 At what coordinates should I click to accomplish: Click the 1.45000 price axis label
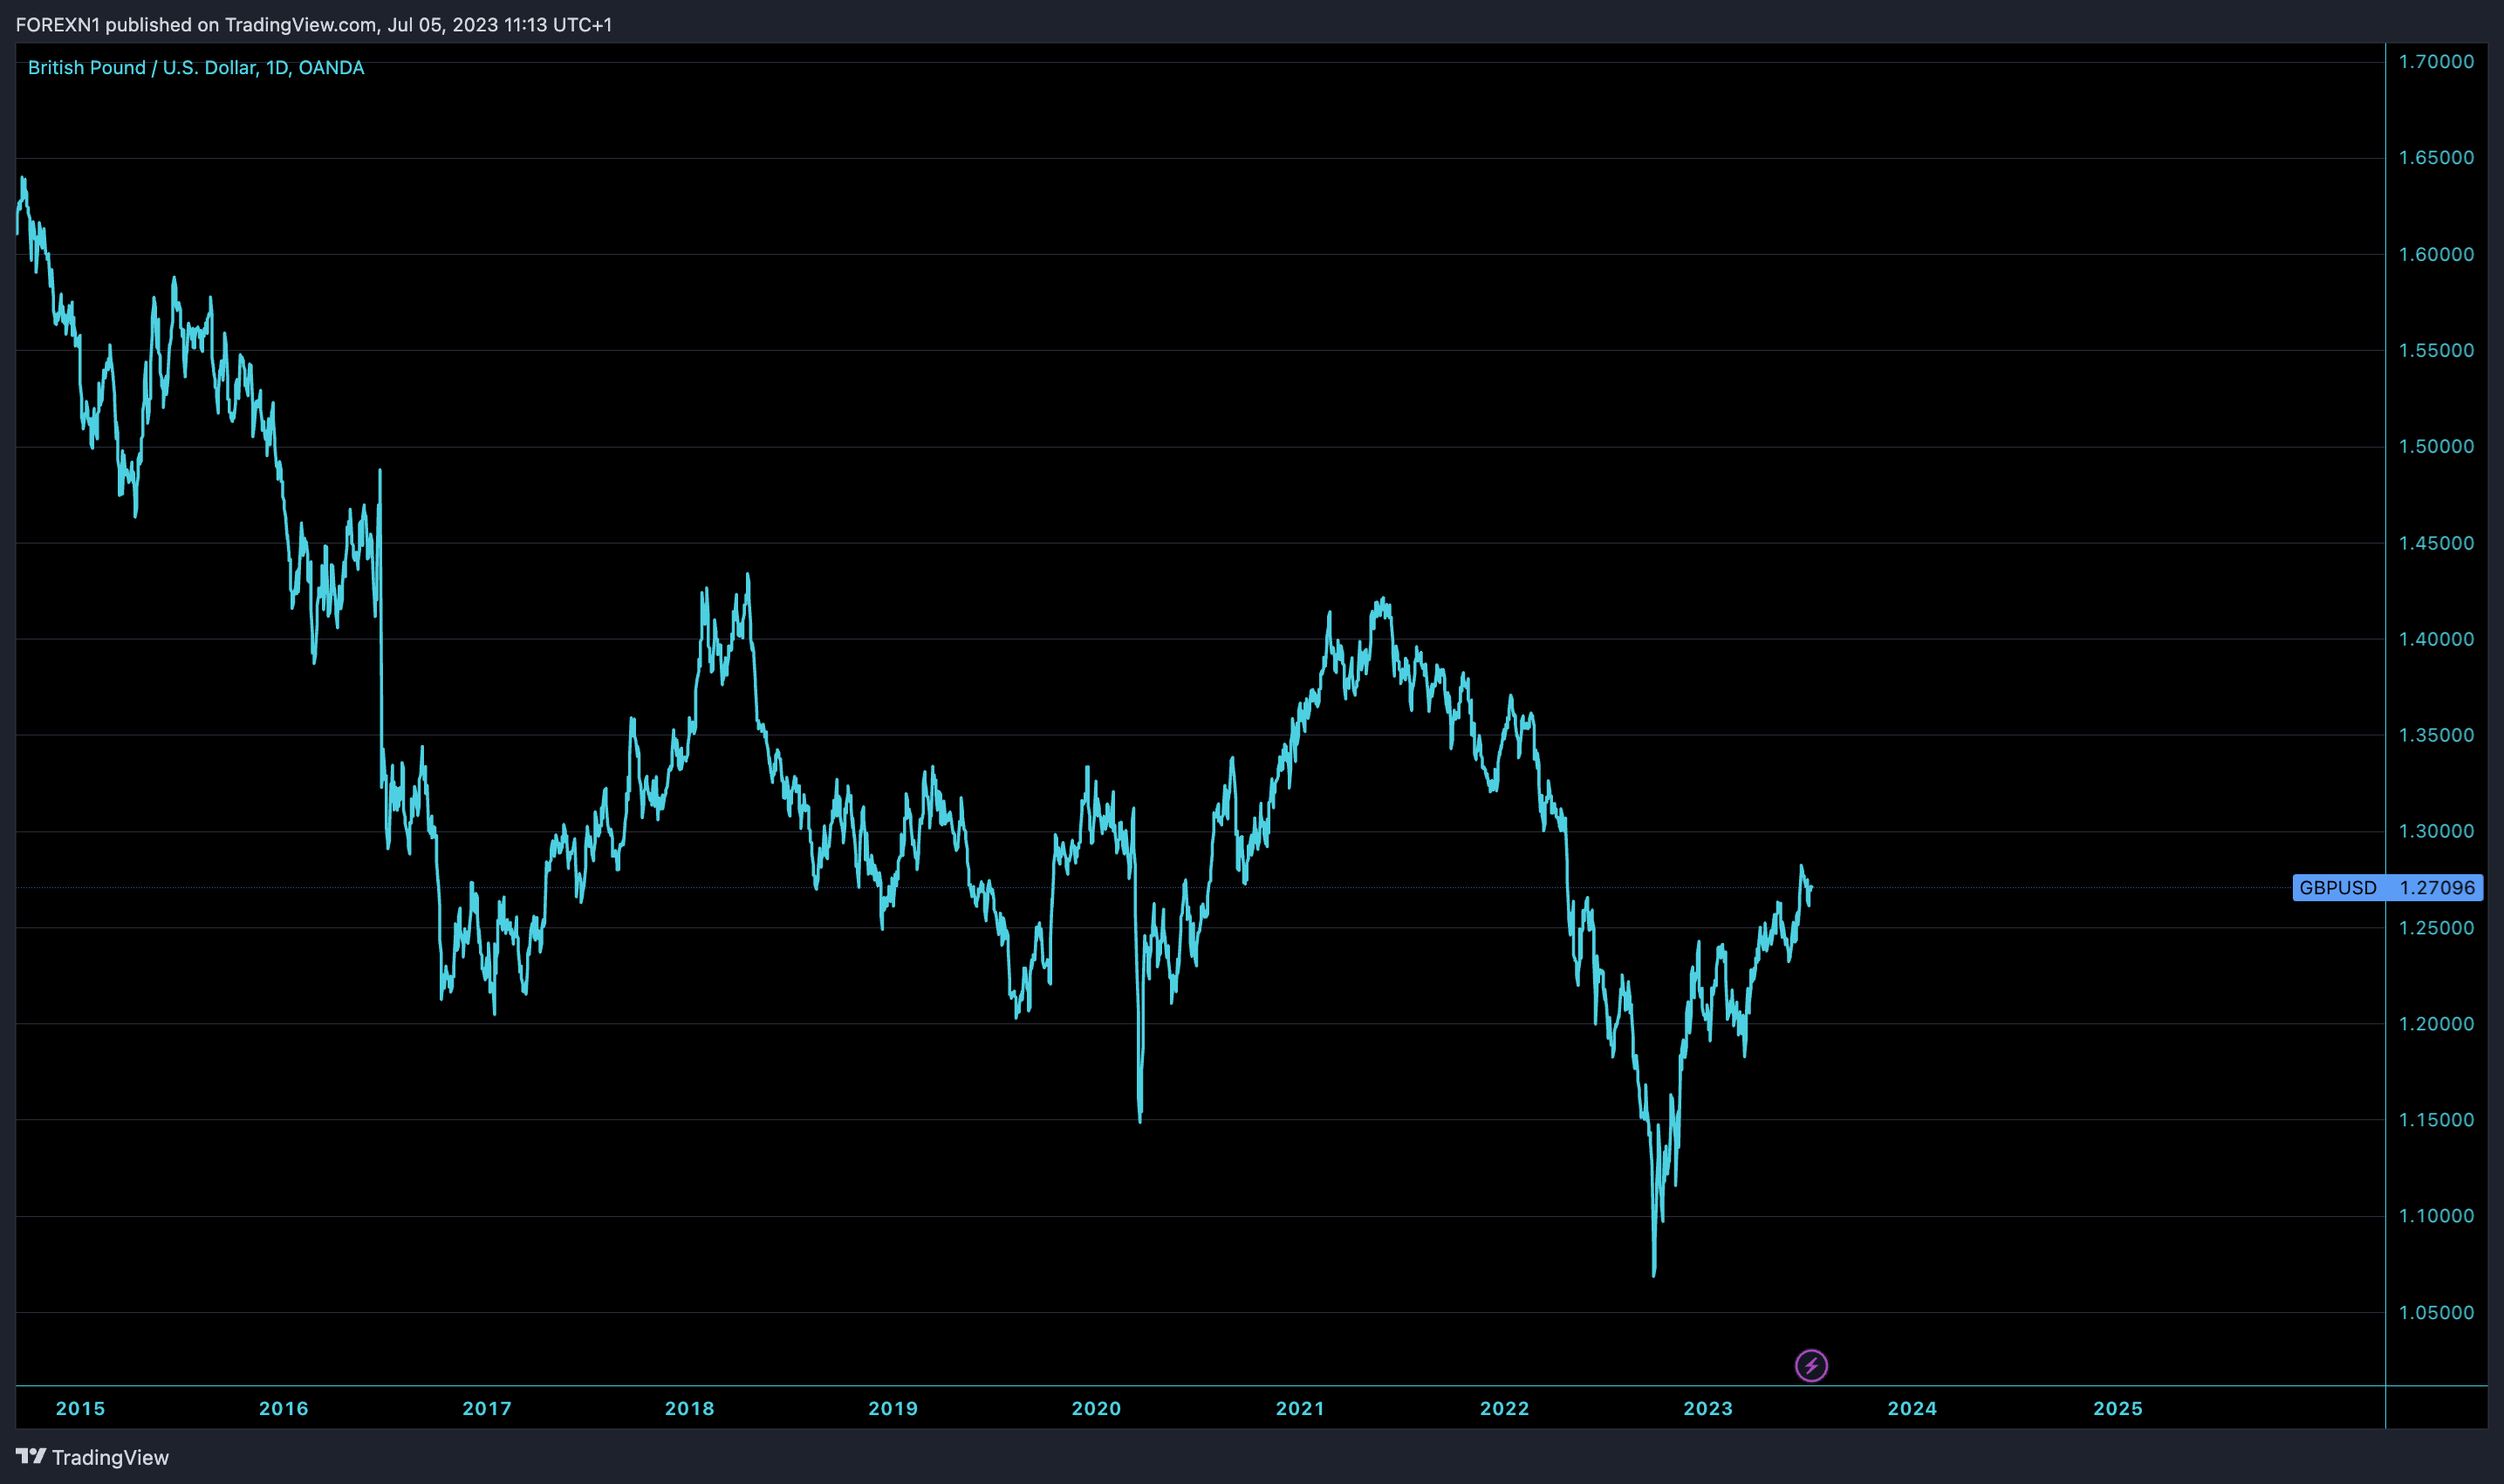[x=2436, y=543]
